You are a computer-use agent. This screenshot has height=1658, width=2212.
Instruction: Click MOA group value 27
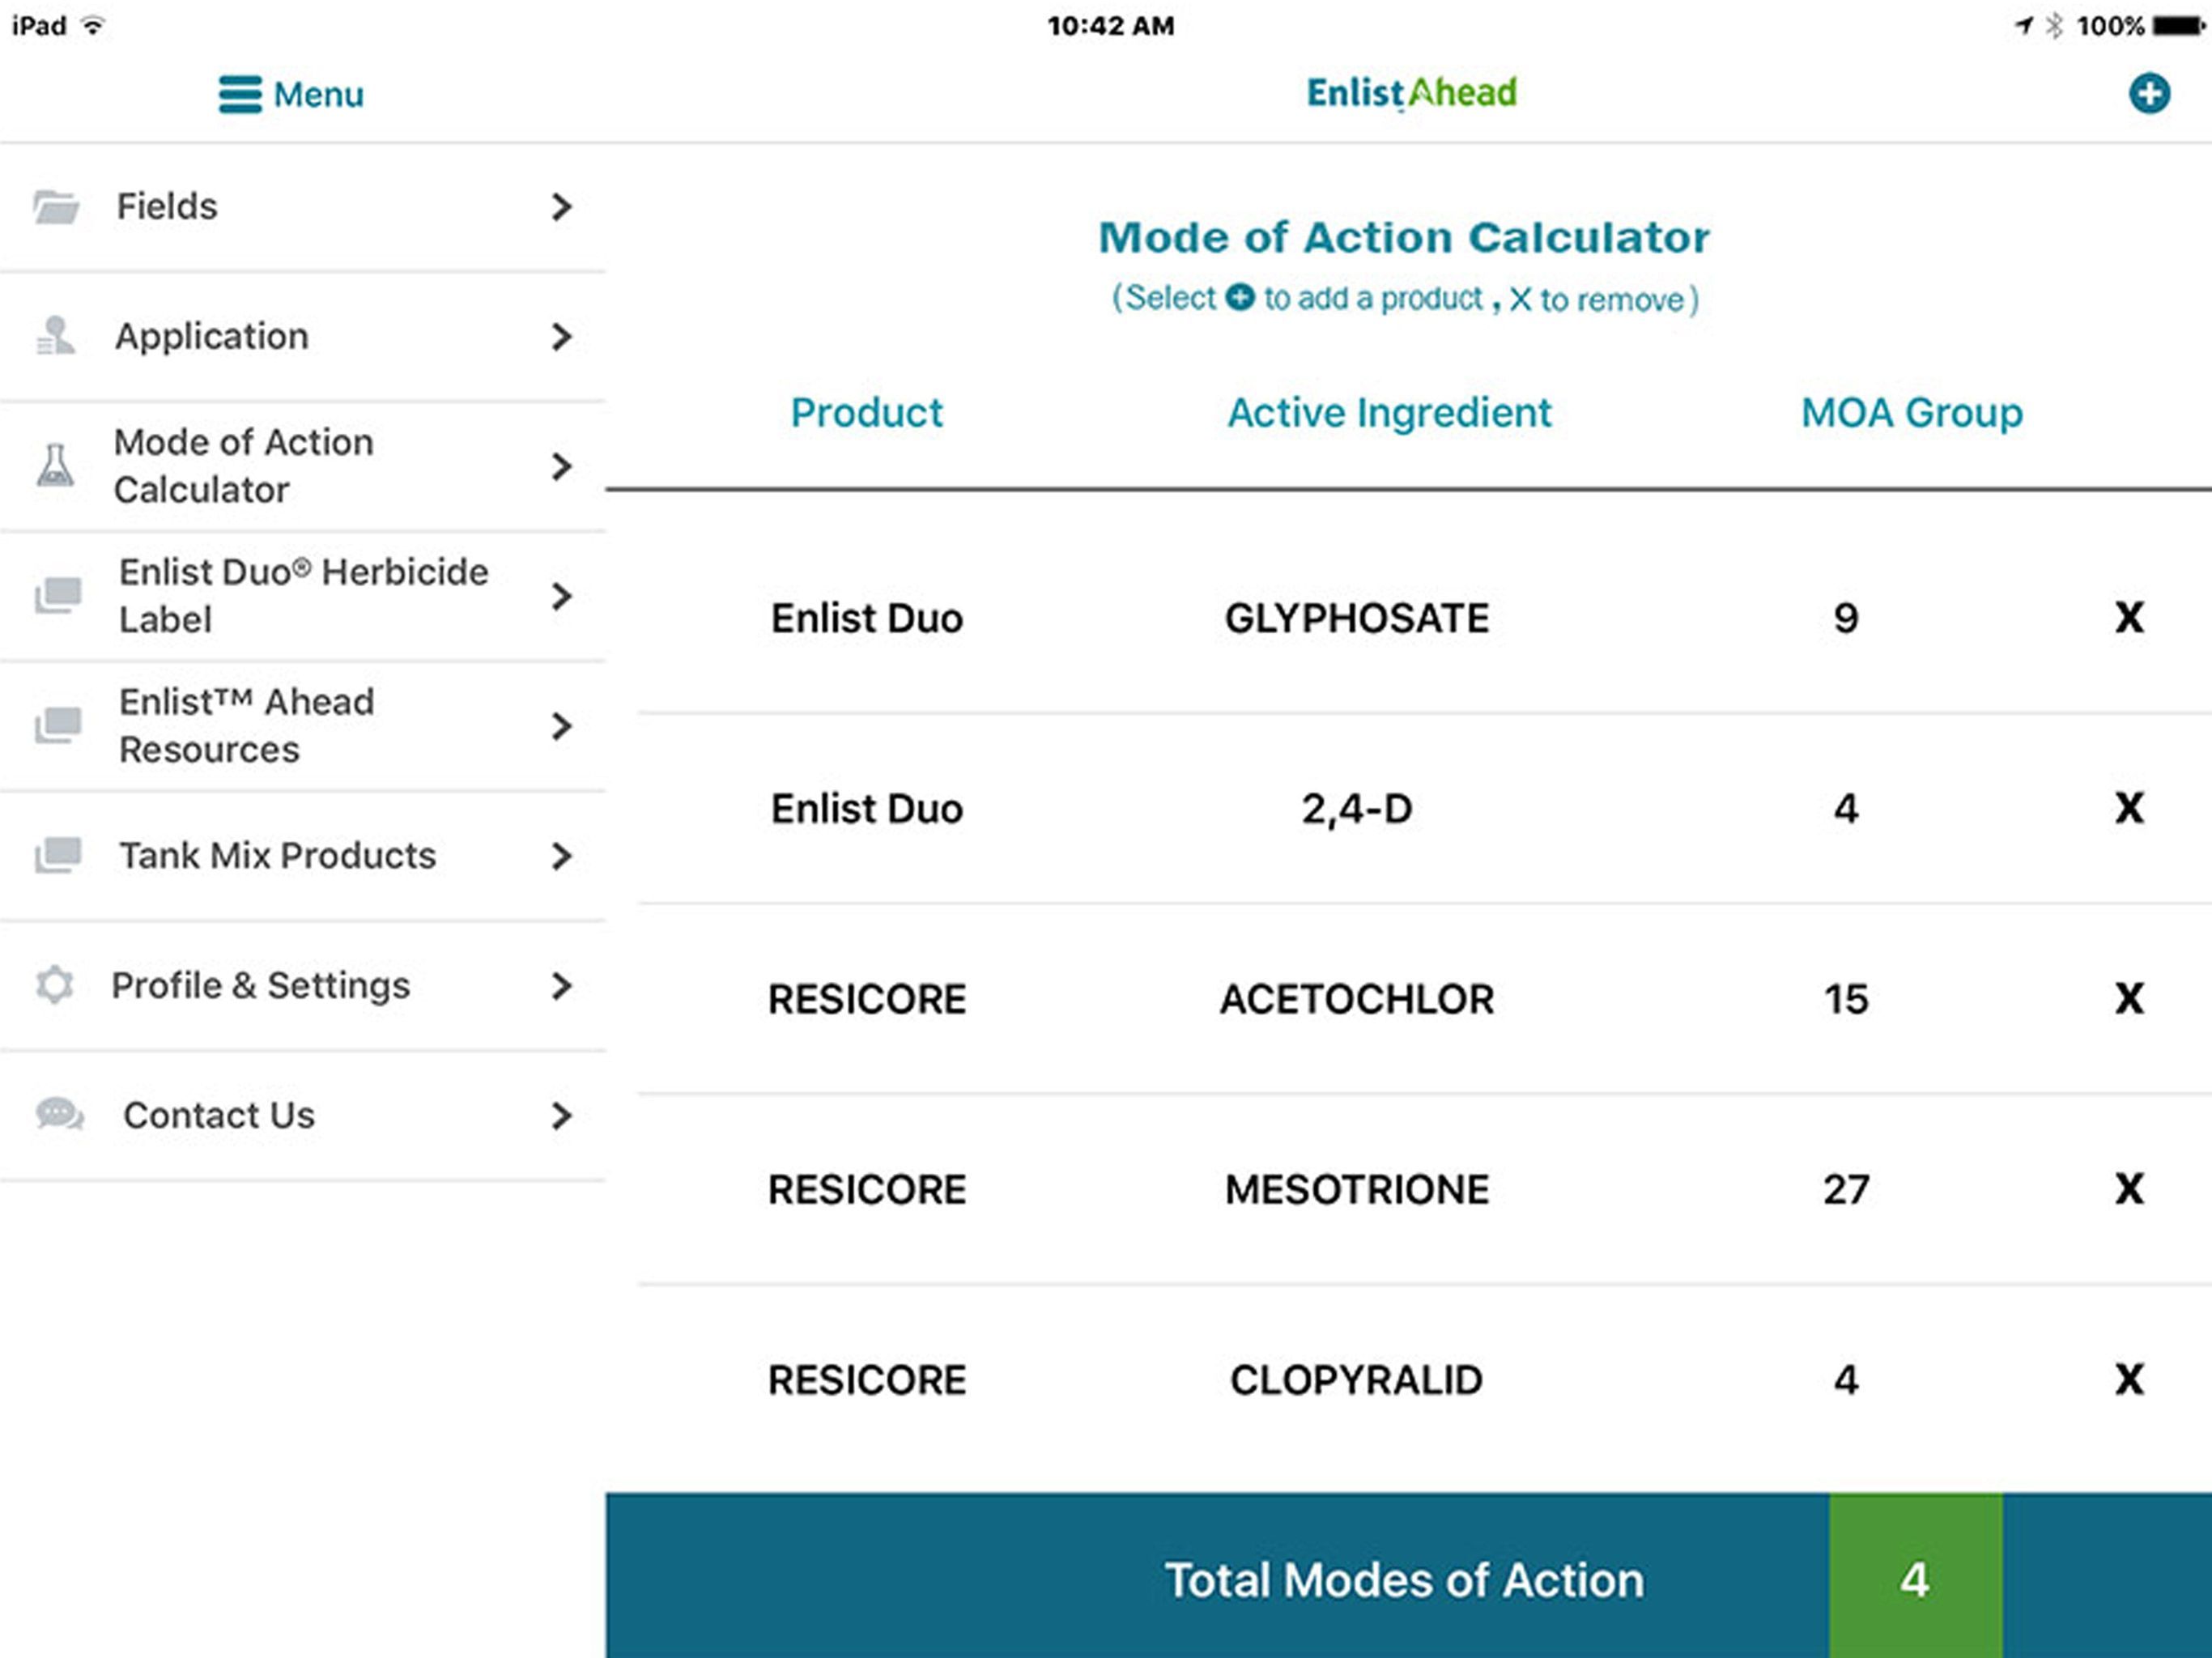[1846, 1190]
